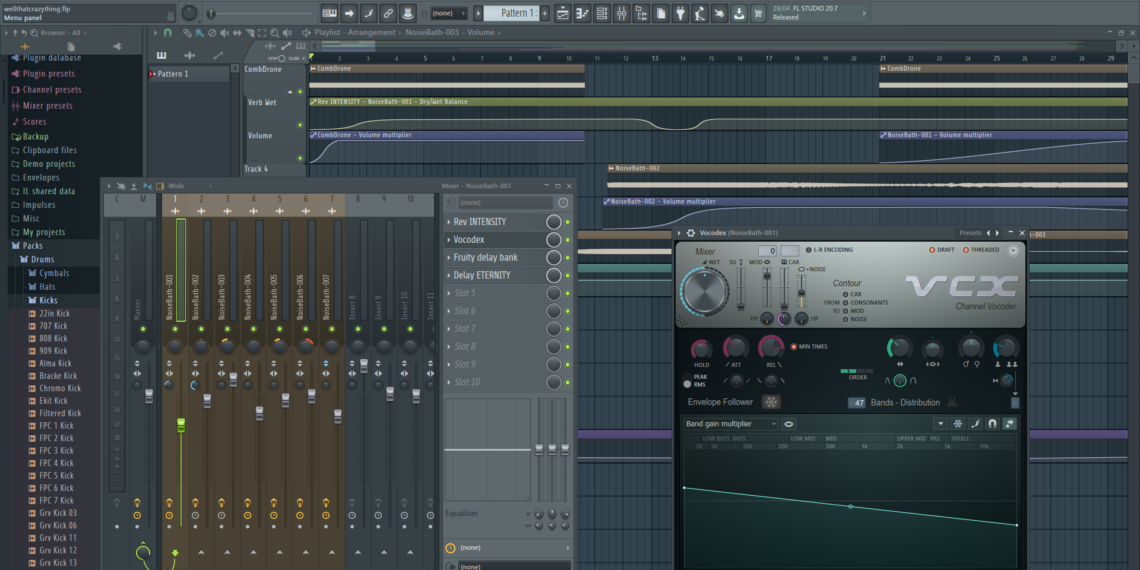This screenshot has width=1140, height=570.
Task: Toggle the DRAFT mode in Vocodex
Action: point(933,249)
